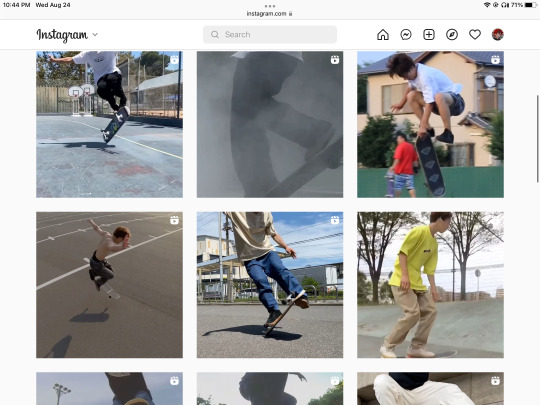
Task: Open the Explore compass icon
Action: pyautogui.click(x=452, y=34)
